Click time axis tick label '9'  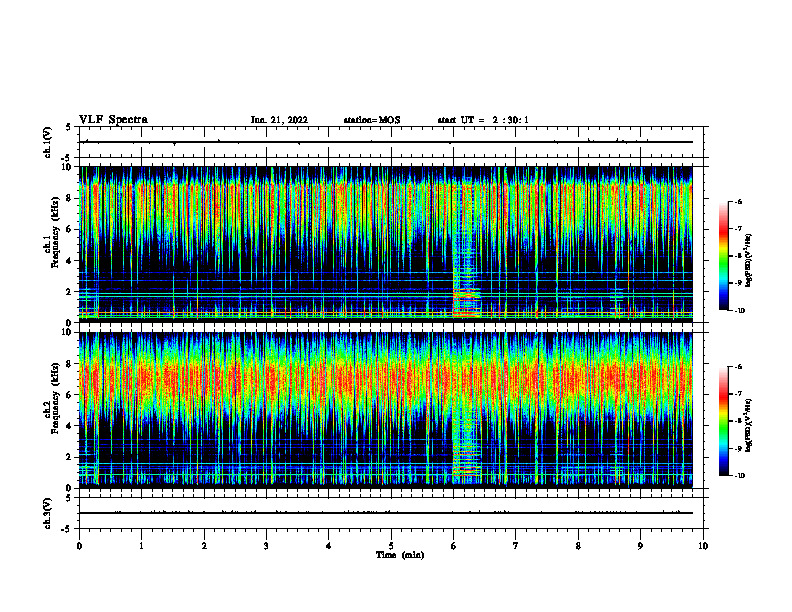coord(640,546)
